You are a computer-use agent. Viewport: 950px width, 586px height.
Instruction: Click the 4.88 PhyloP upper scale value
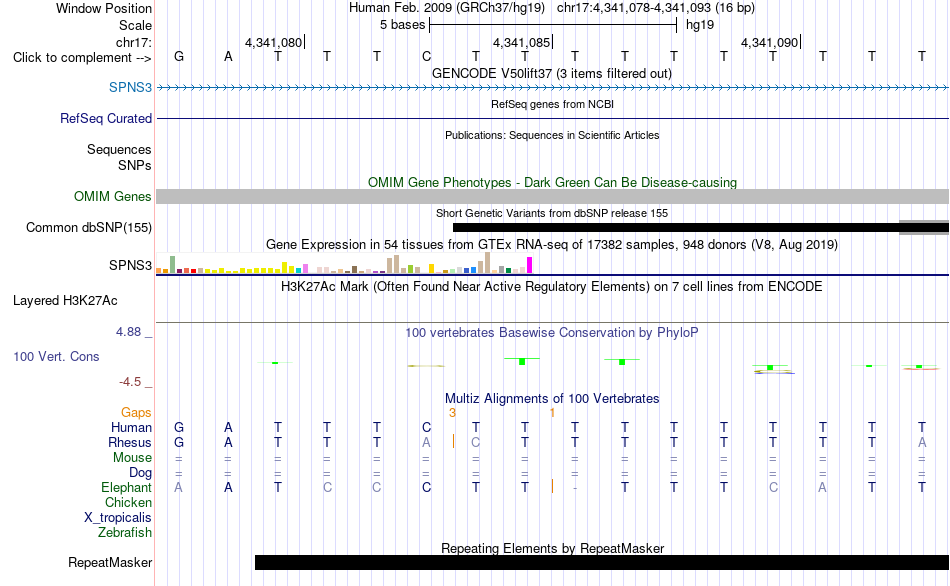pyautogui.click(x=128, y=332)
